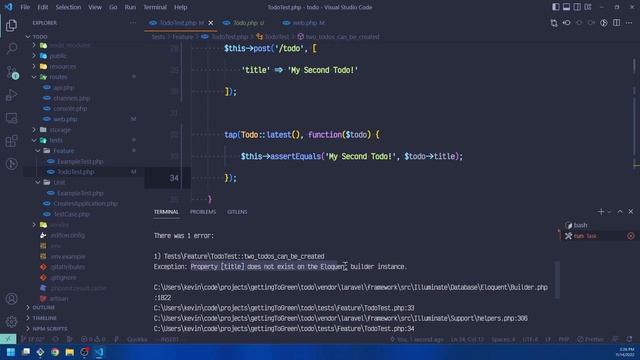
Task: Open api.php in the explorer tree
Action: [x=63, y=87]
